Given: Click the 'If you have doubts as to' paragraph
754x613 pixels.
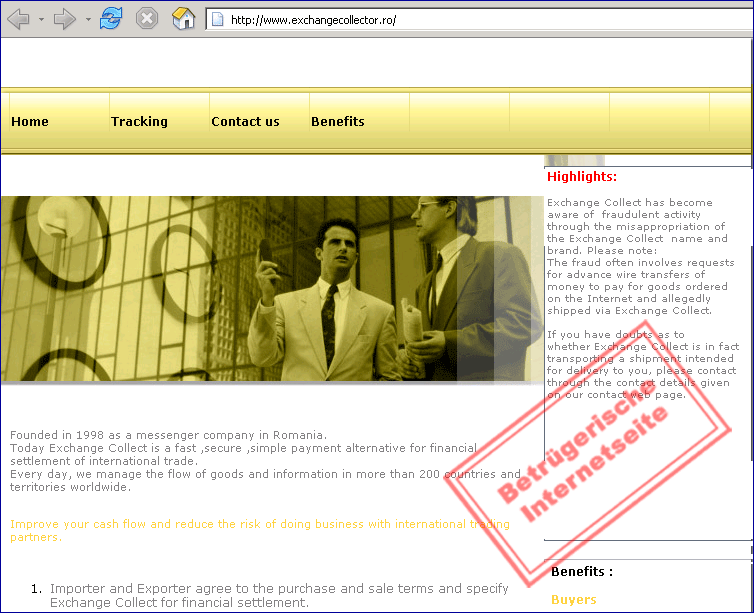Looking at the screenshot, I should coord(643,364).
